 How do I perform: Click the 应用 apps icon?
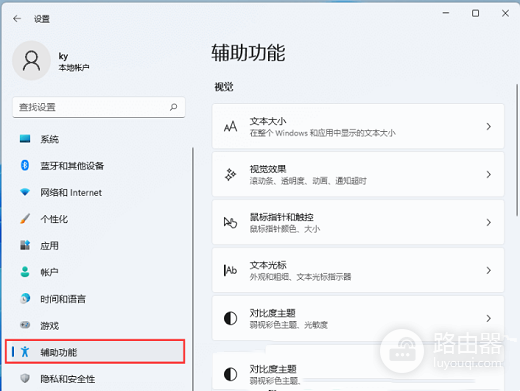pyautogui.click(x=25, y=245)
